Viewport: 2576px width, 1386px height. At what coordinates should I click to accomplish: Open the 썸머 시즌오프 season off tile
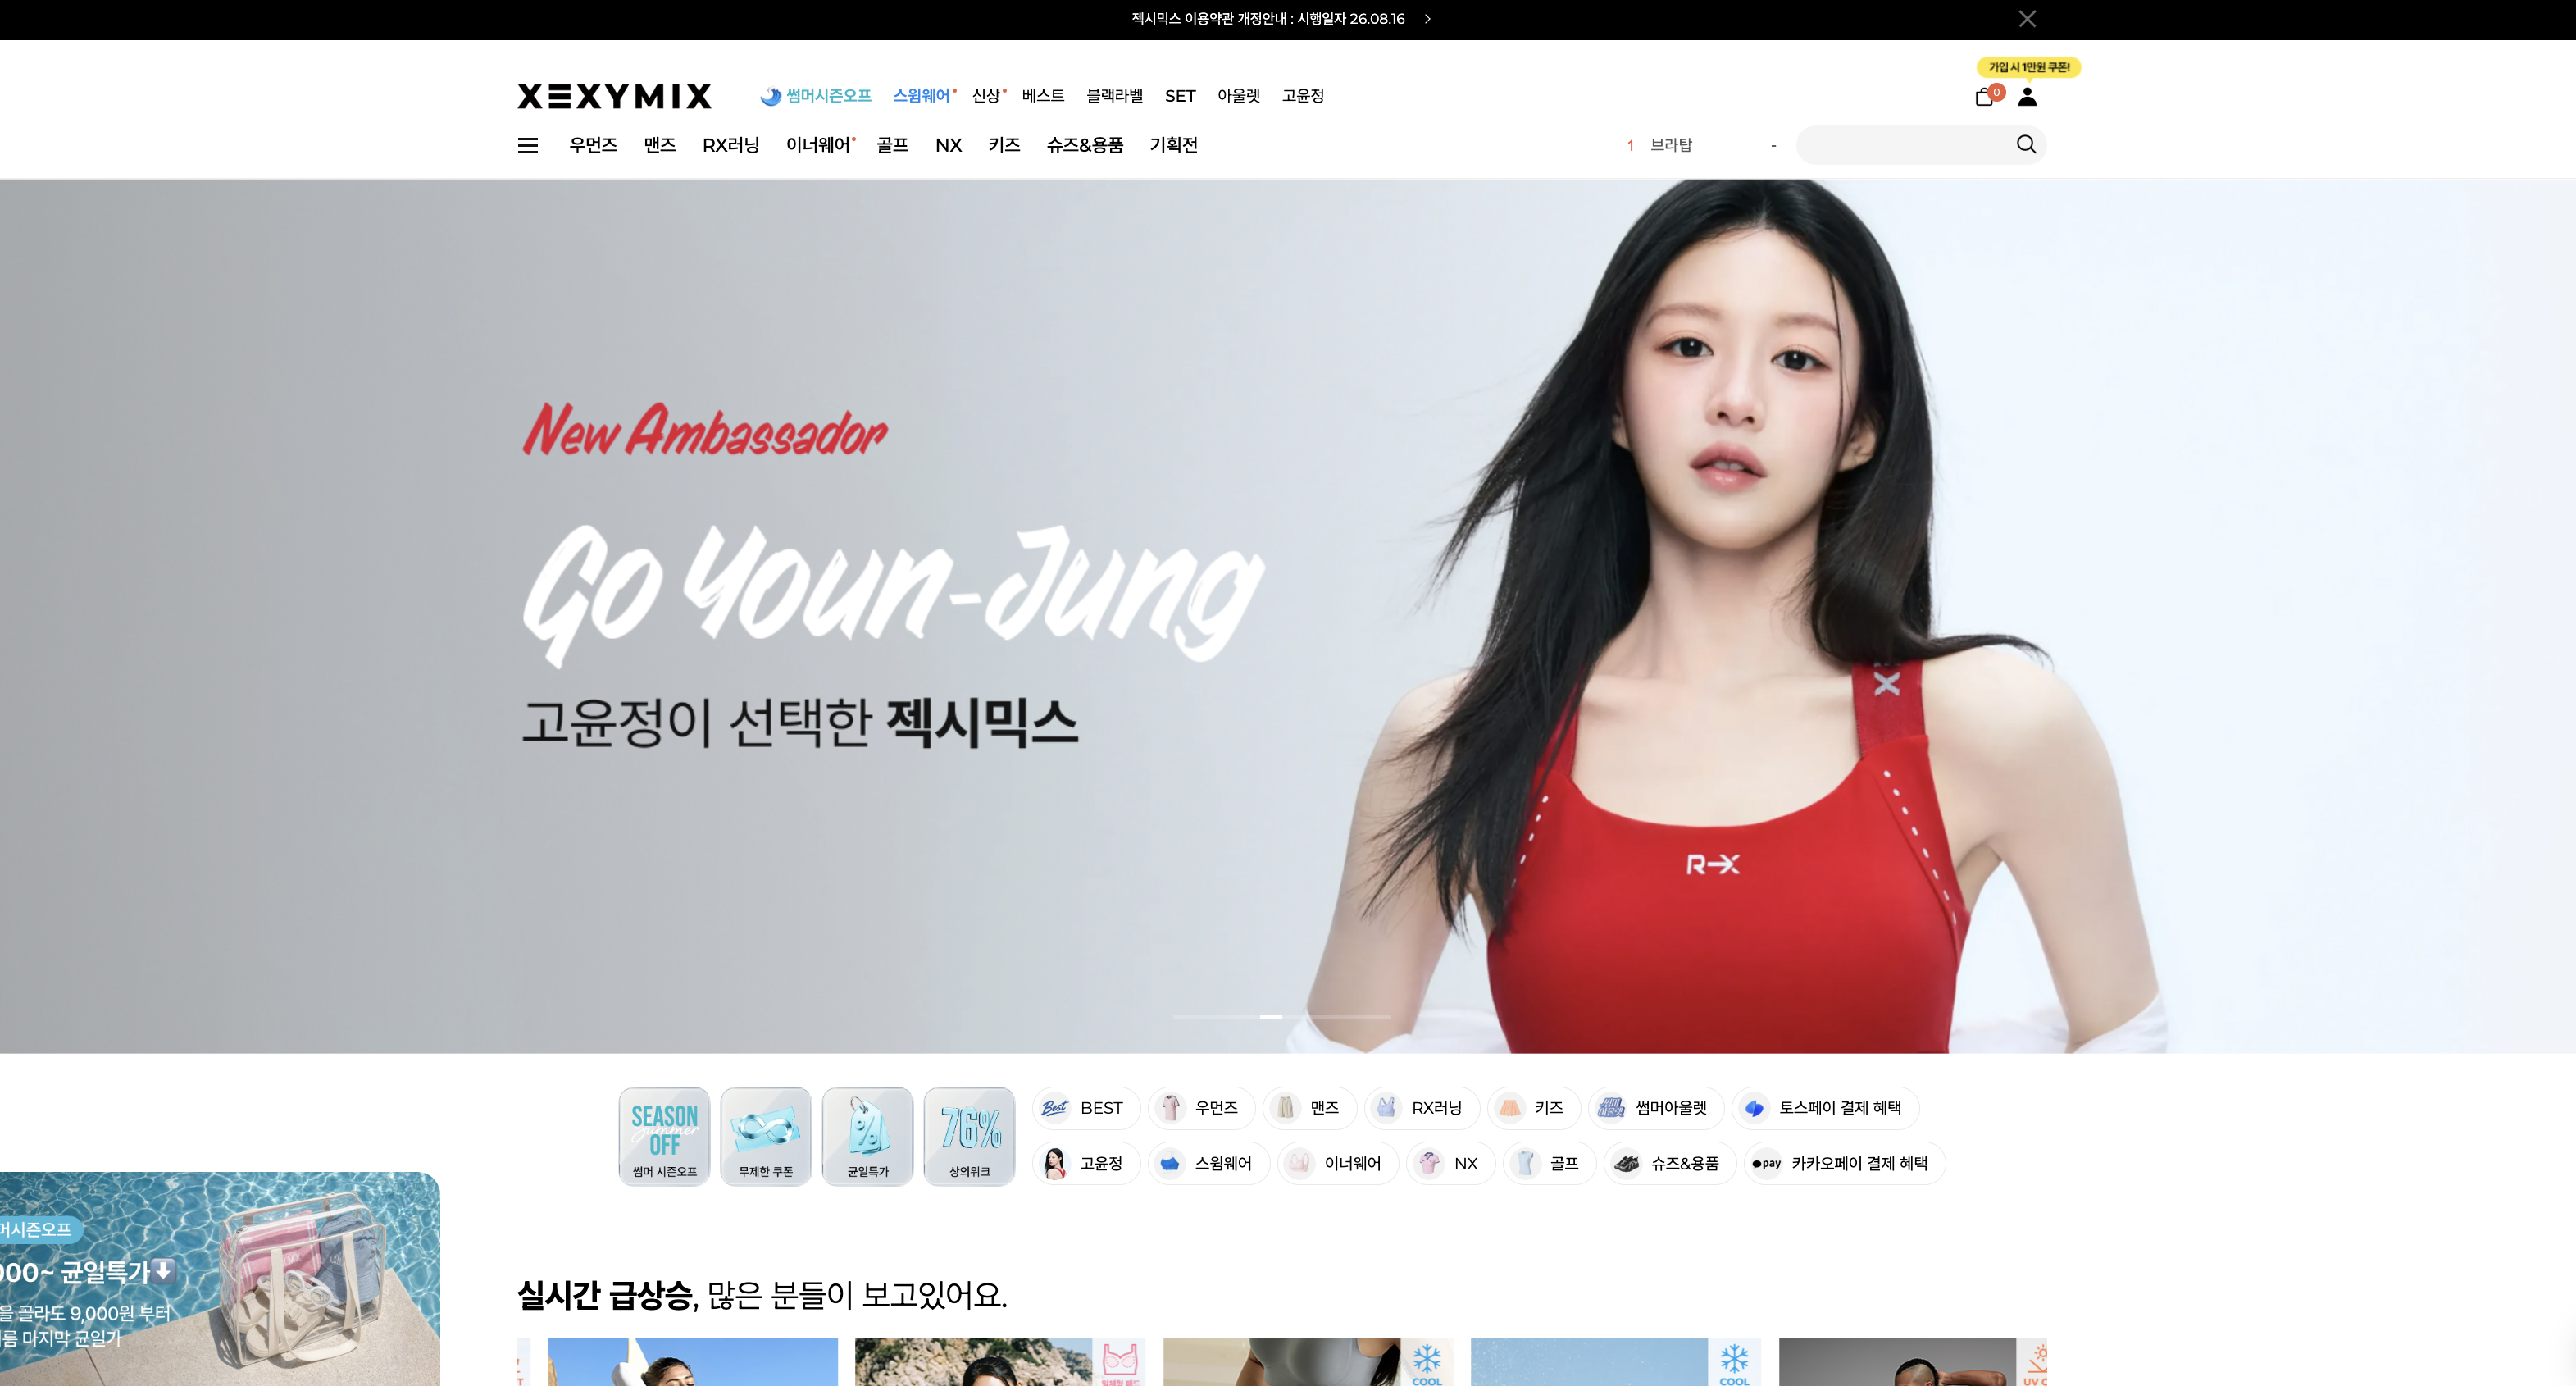[x=664, y=1137]
